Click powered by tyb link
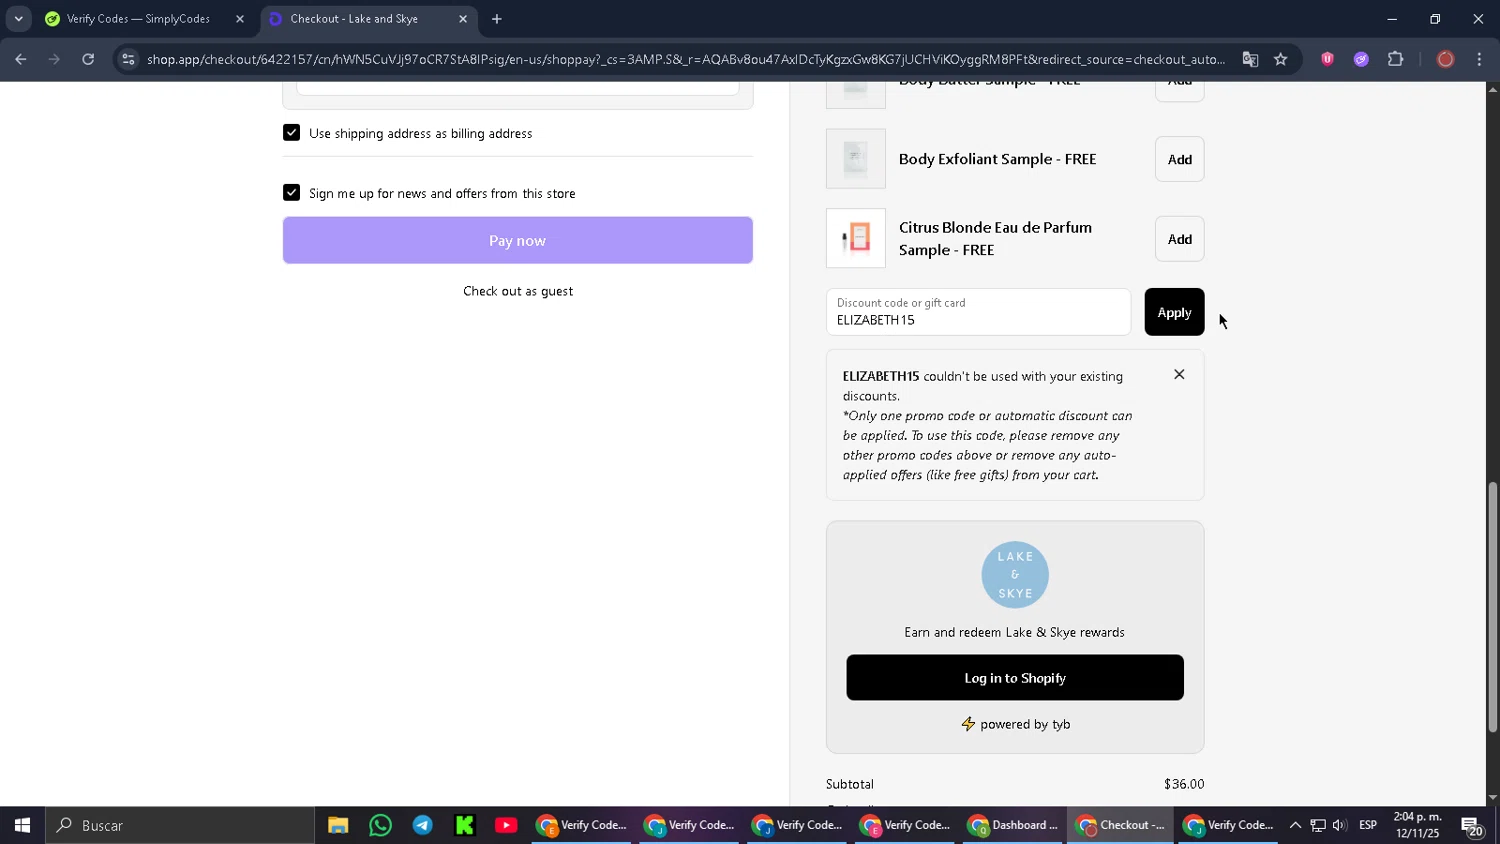The height and width of the screenshot is (844, 1500). coord(1015,725)
